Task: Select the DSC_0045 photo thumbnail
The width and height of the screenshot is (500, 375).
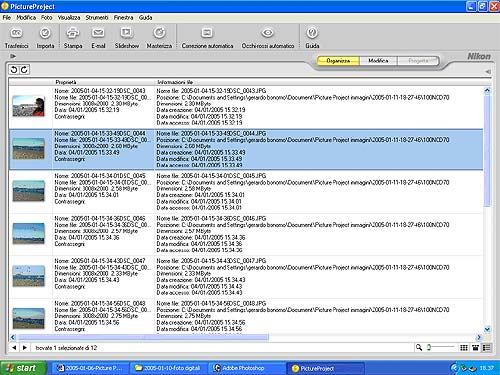Action: click(x=28, y=191)
